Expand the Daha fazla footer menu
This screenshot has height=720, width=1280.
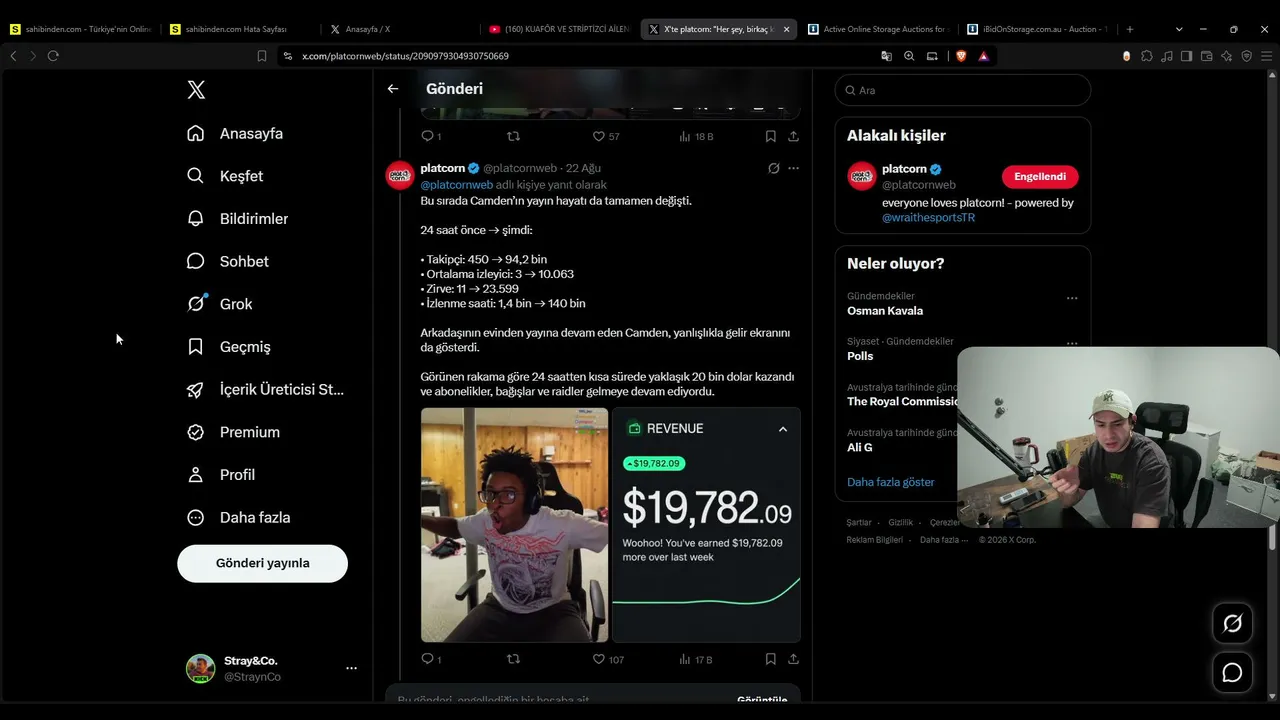pyautogui.click(x=945, y=540)
